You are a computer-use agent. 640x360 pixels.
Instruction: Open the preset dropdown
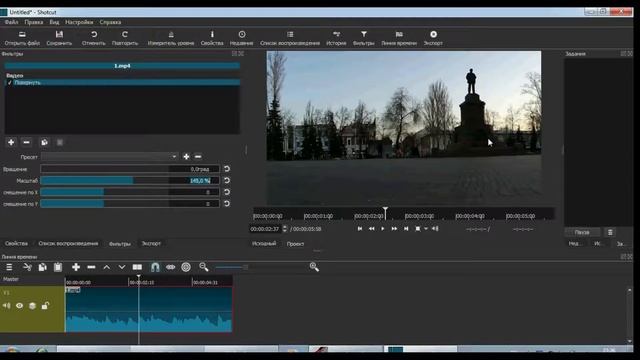[109, 157]
